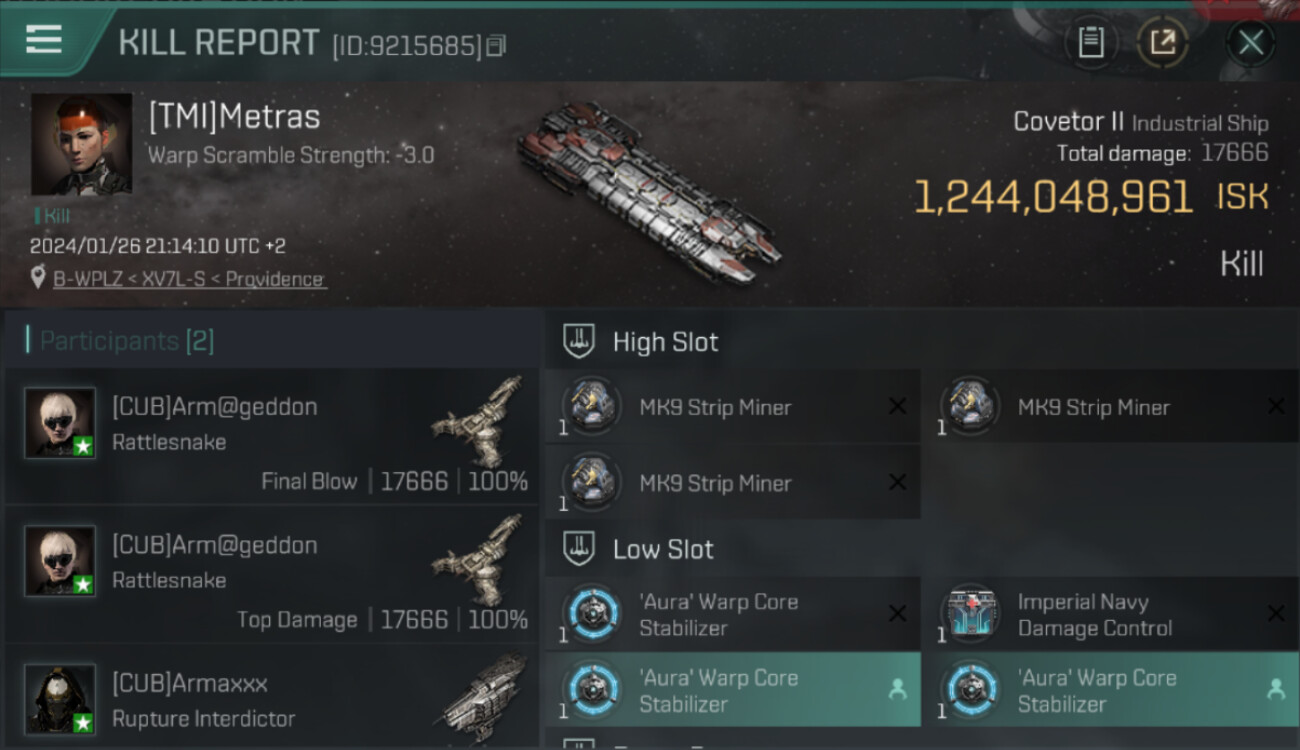Click the top-right MK9 Strip Miner icon
Image resolution: width=1300 pixels, height=750 pixels.
click(x=970, y=406)
